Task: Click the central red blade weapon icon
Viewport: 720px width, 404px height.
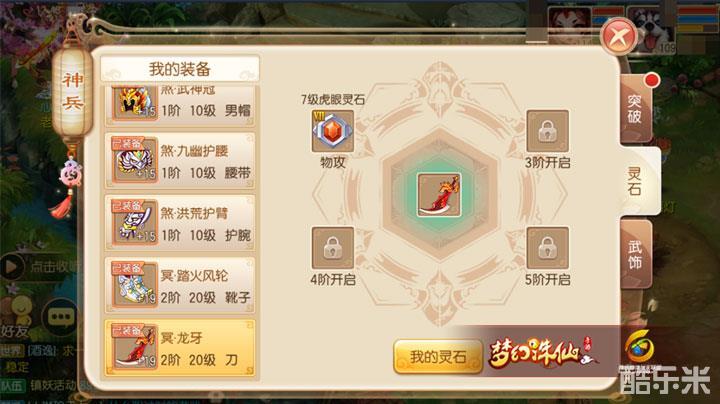Action: pyautogui.click(x=439, y=195)
